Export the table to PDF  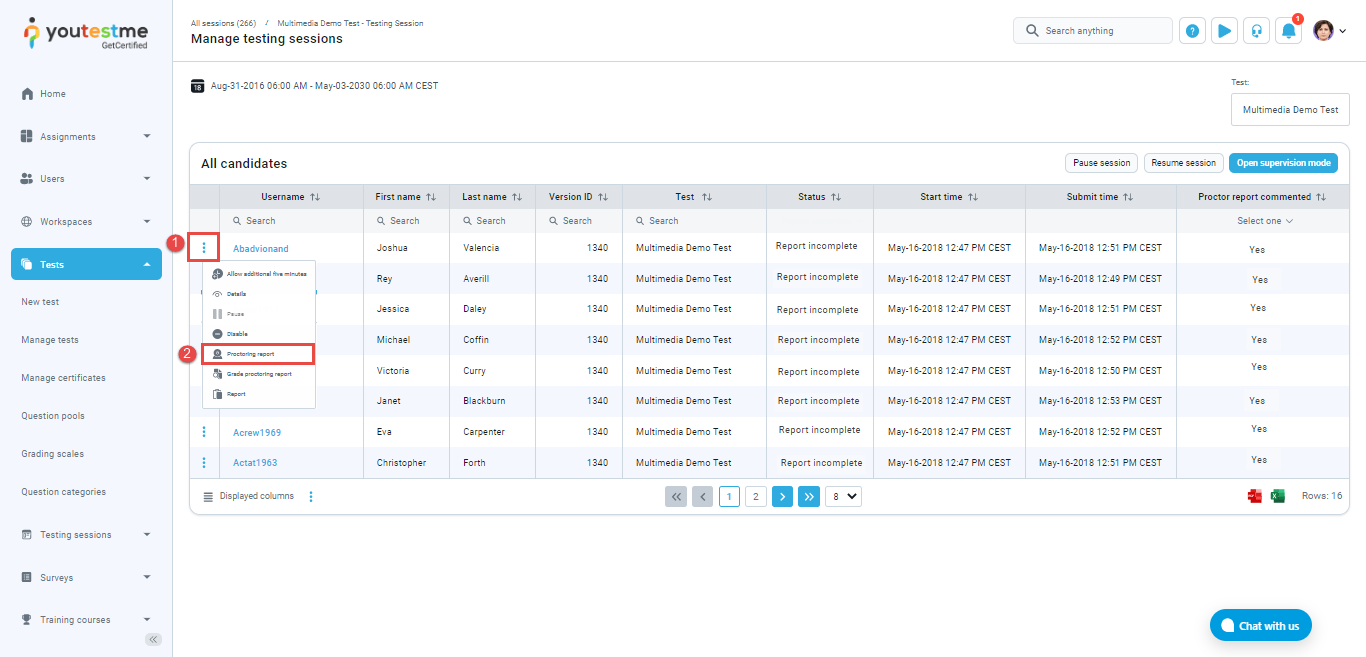click(1254, 496)
